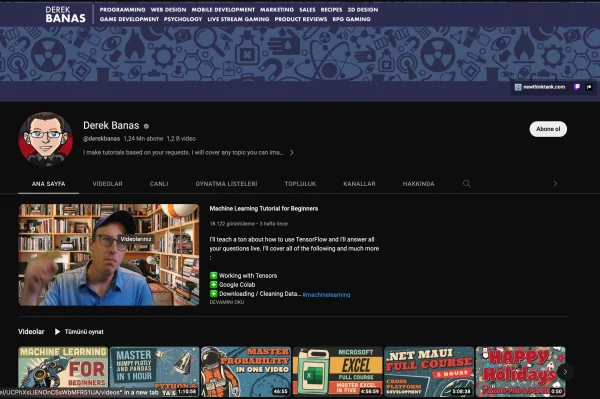Open the Machine Learning Tutorial for Beginners title
This screenshot has width=600, height=399.
click(264, 208)
